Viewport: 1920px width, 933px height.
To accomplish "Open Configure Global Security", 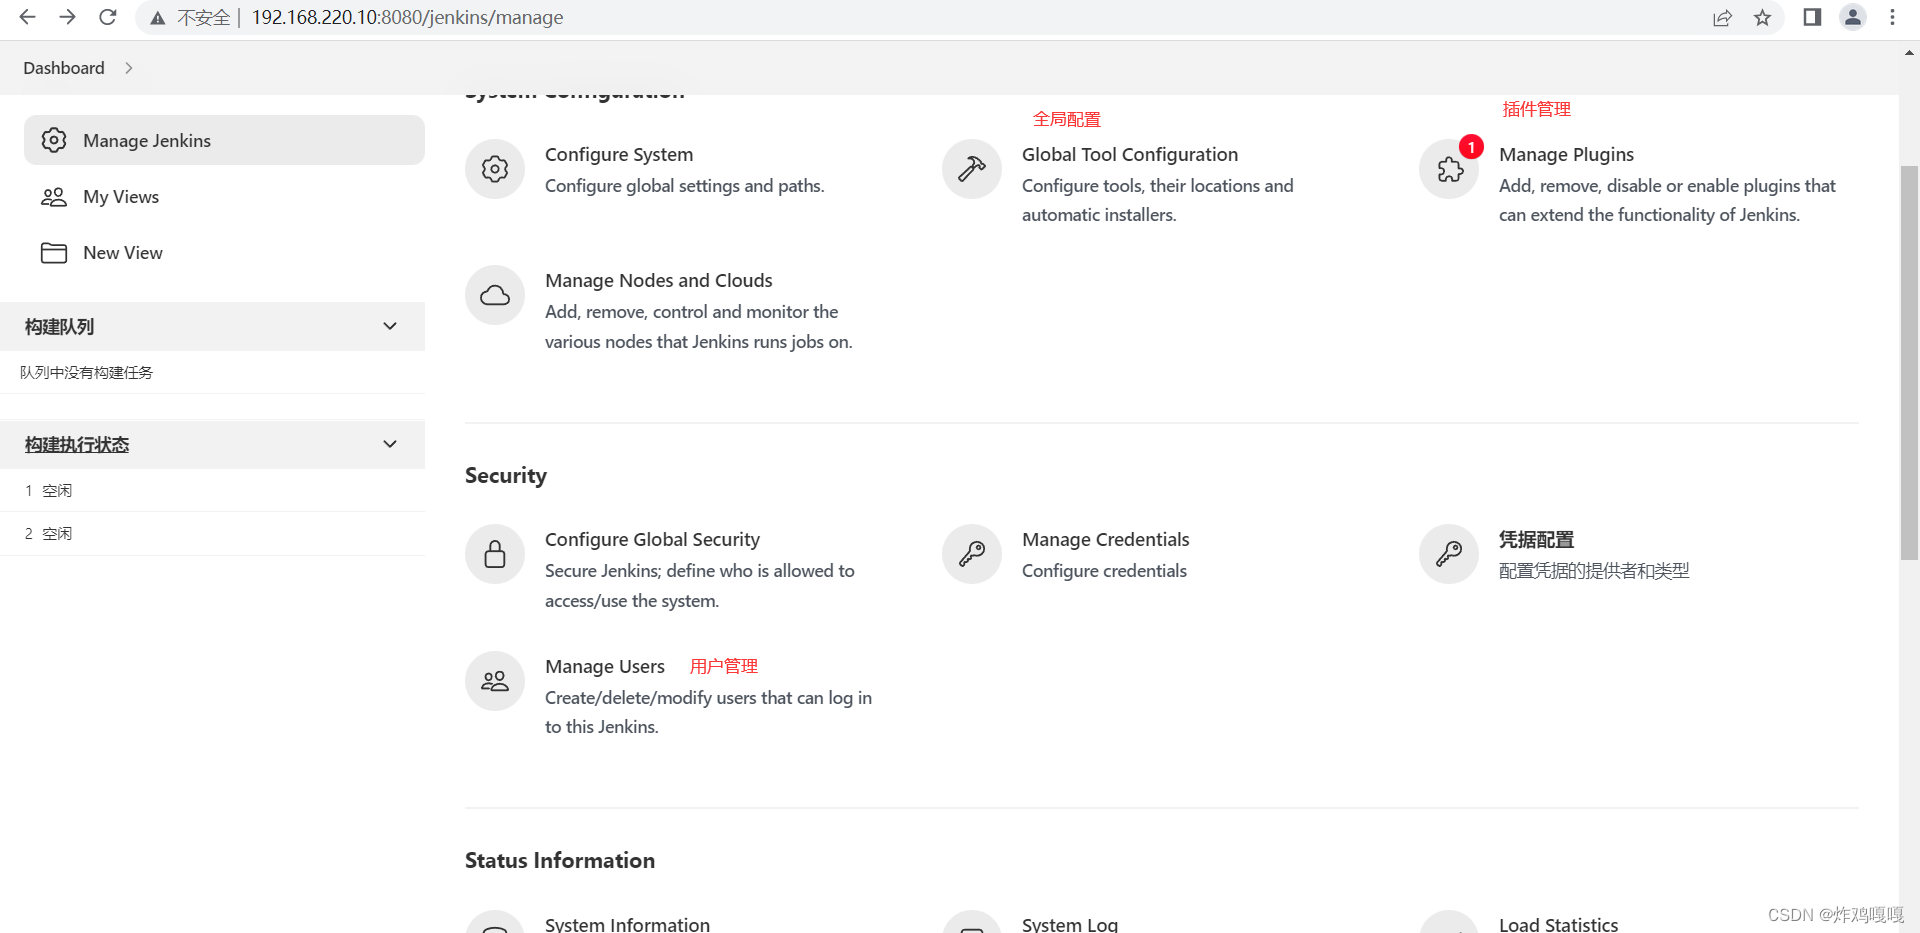I will (x=652, y=539).
